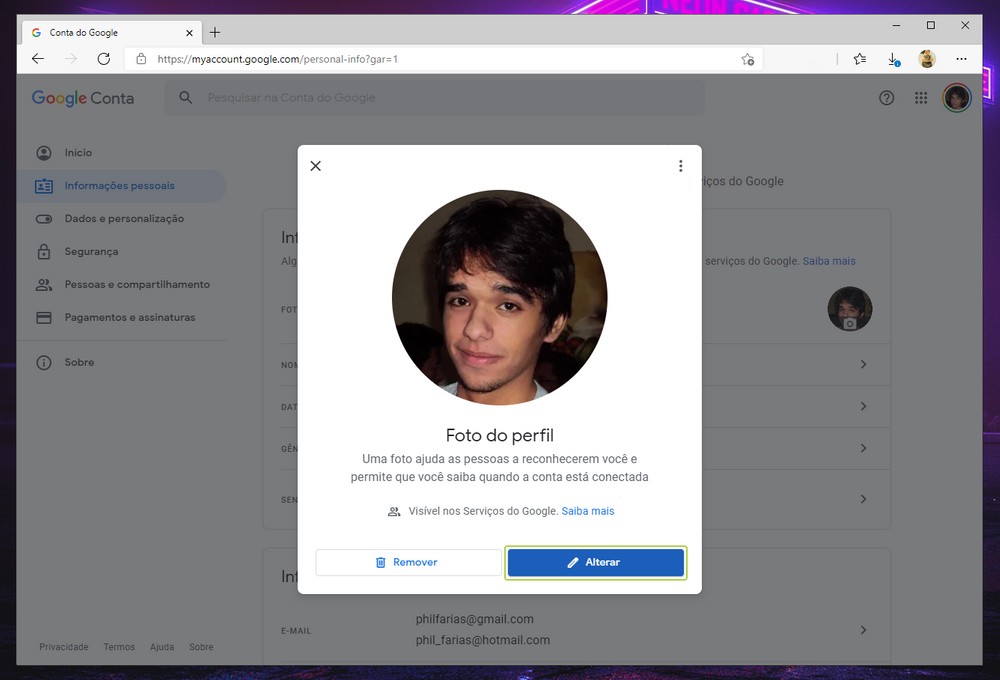Screen dimensions: 1000x680
Task: Click the browser refresh icon
Action: [x=103, y=59]
